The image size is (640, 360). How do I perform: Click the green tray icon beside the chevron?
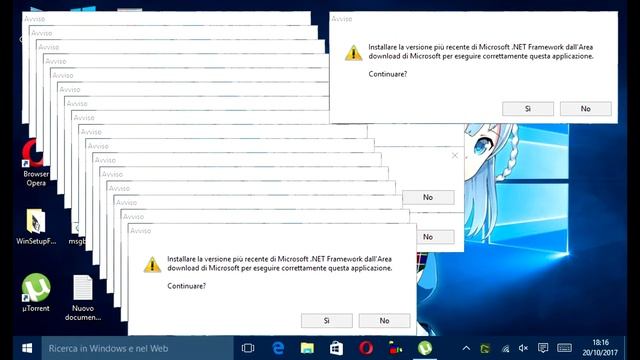pyautogui.click(x=485, y=348)
